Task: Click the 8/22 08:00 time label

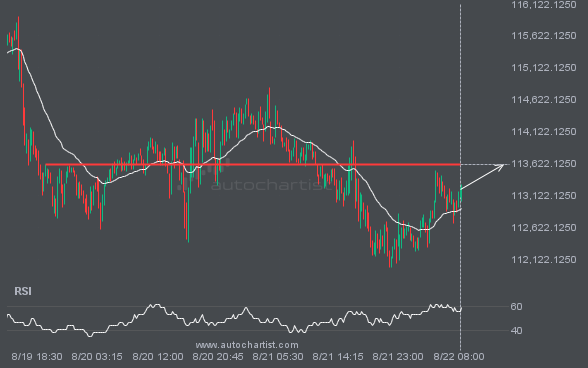Action: (459, 356)
